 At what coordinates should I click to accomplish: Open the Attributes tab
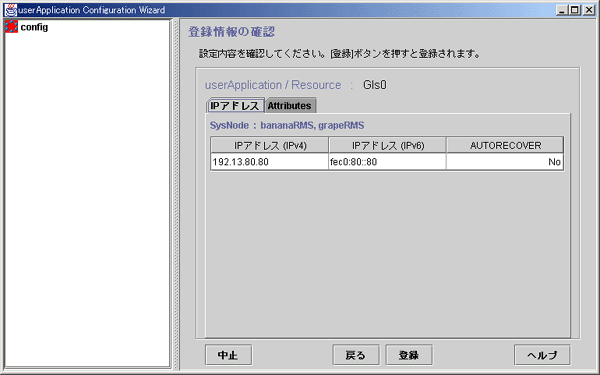[290, 106]
